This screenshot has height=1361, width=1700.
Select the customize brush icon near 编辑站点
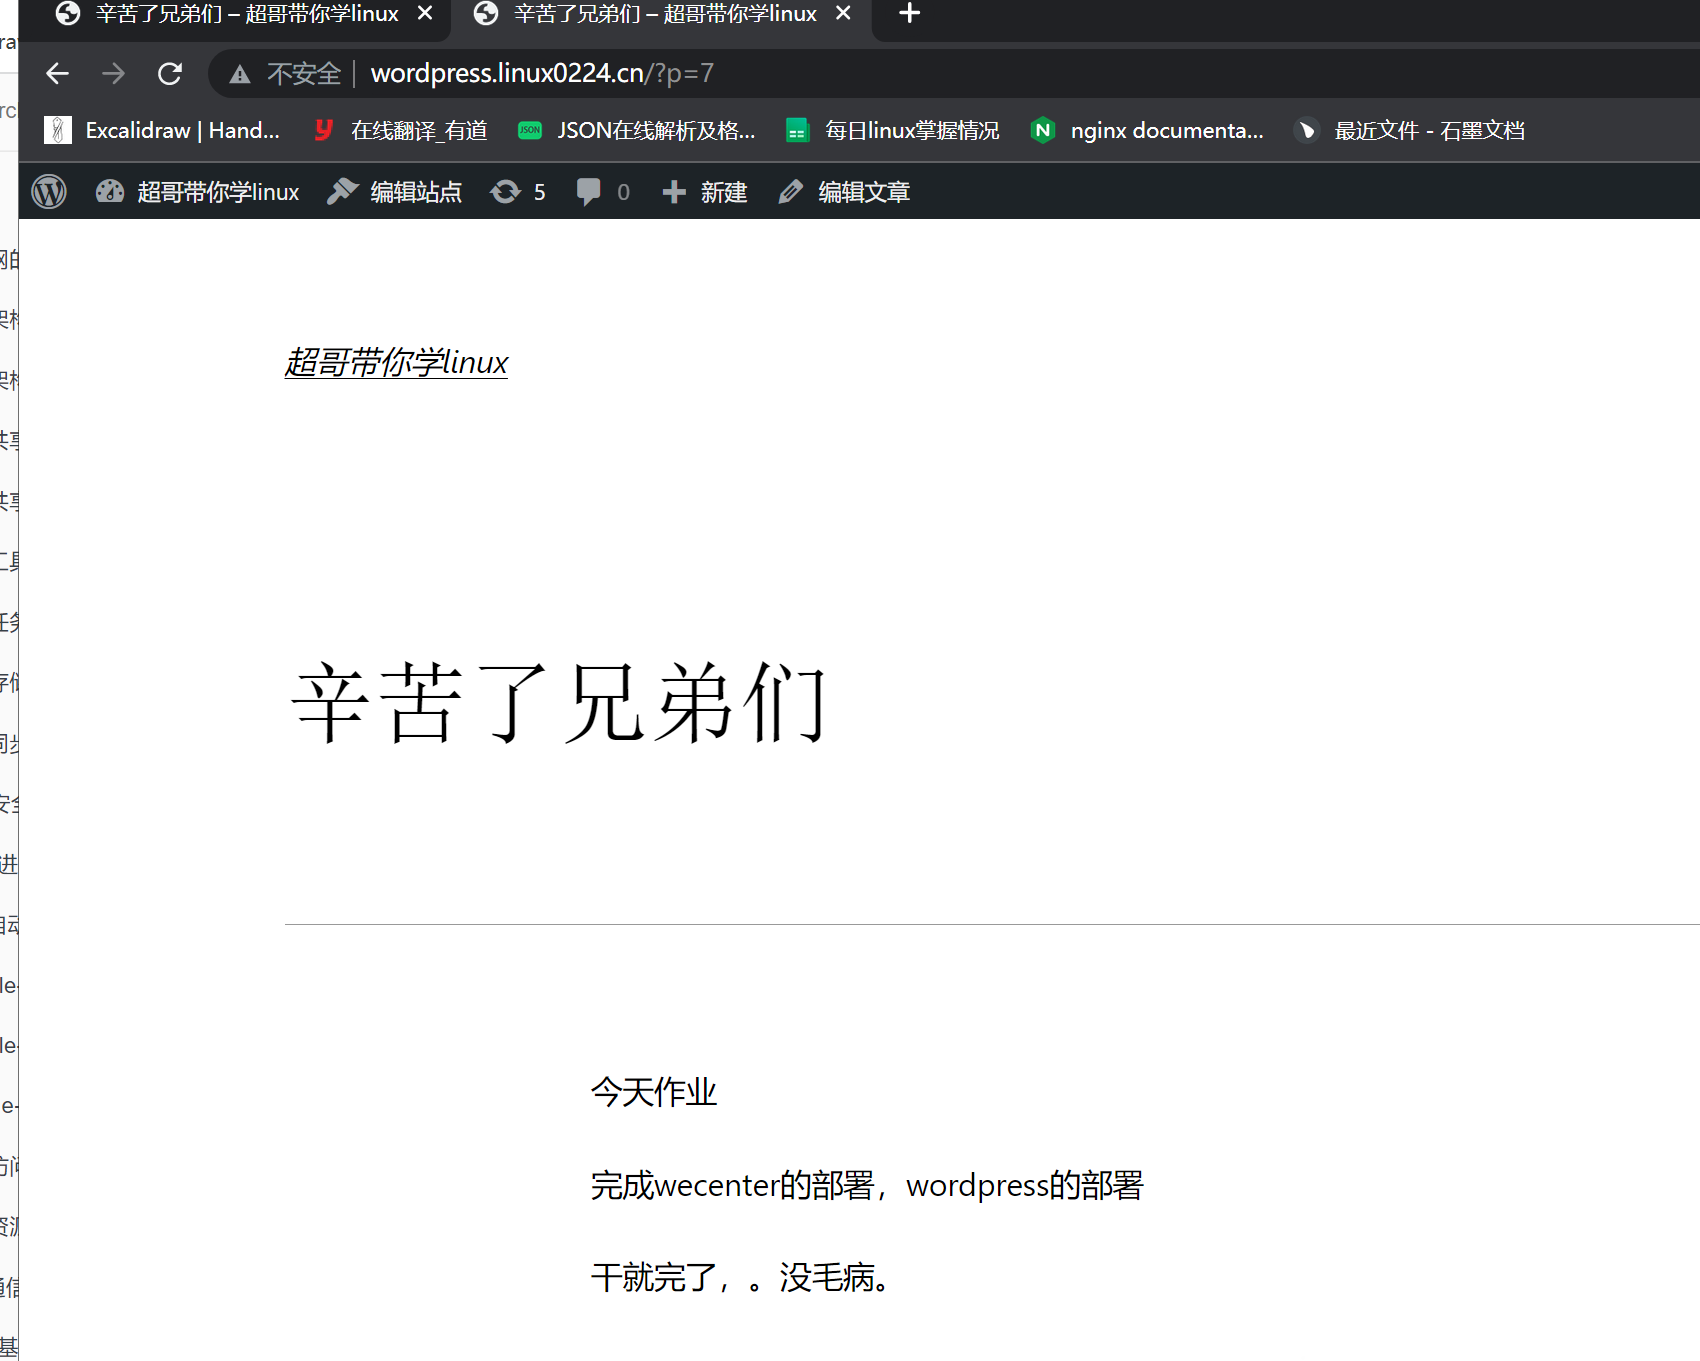click(x=343, y=191)
